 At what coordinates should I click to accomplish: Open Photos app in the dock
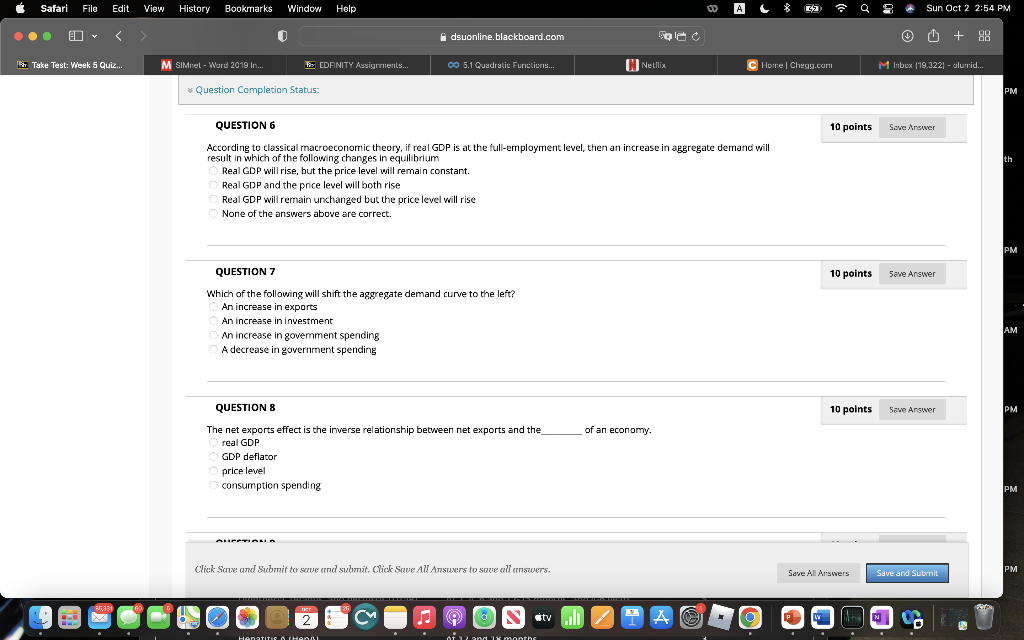[247, 616]
